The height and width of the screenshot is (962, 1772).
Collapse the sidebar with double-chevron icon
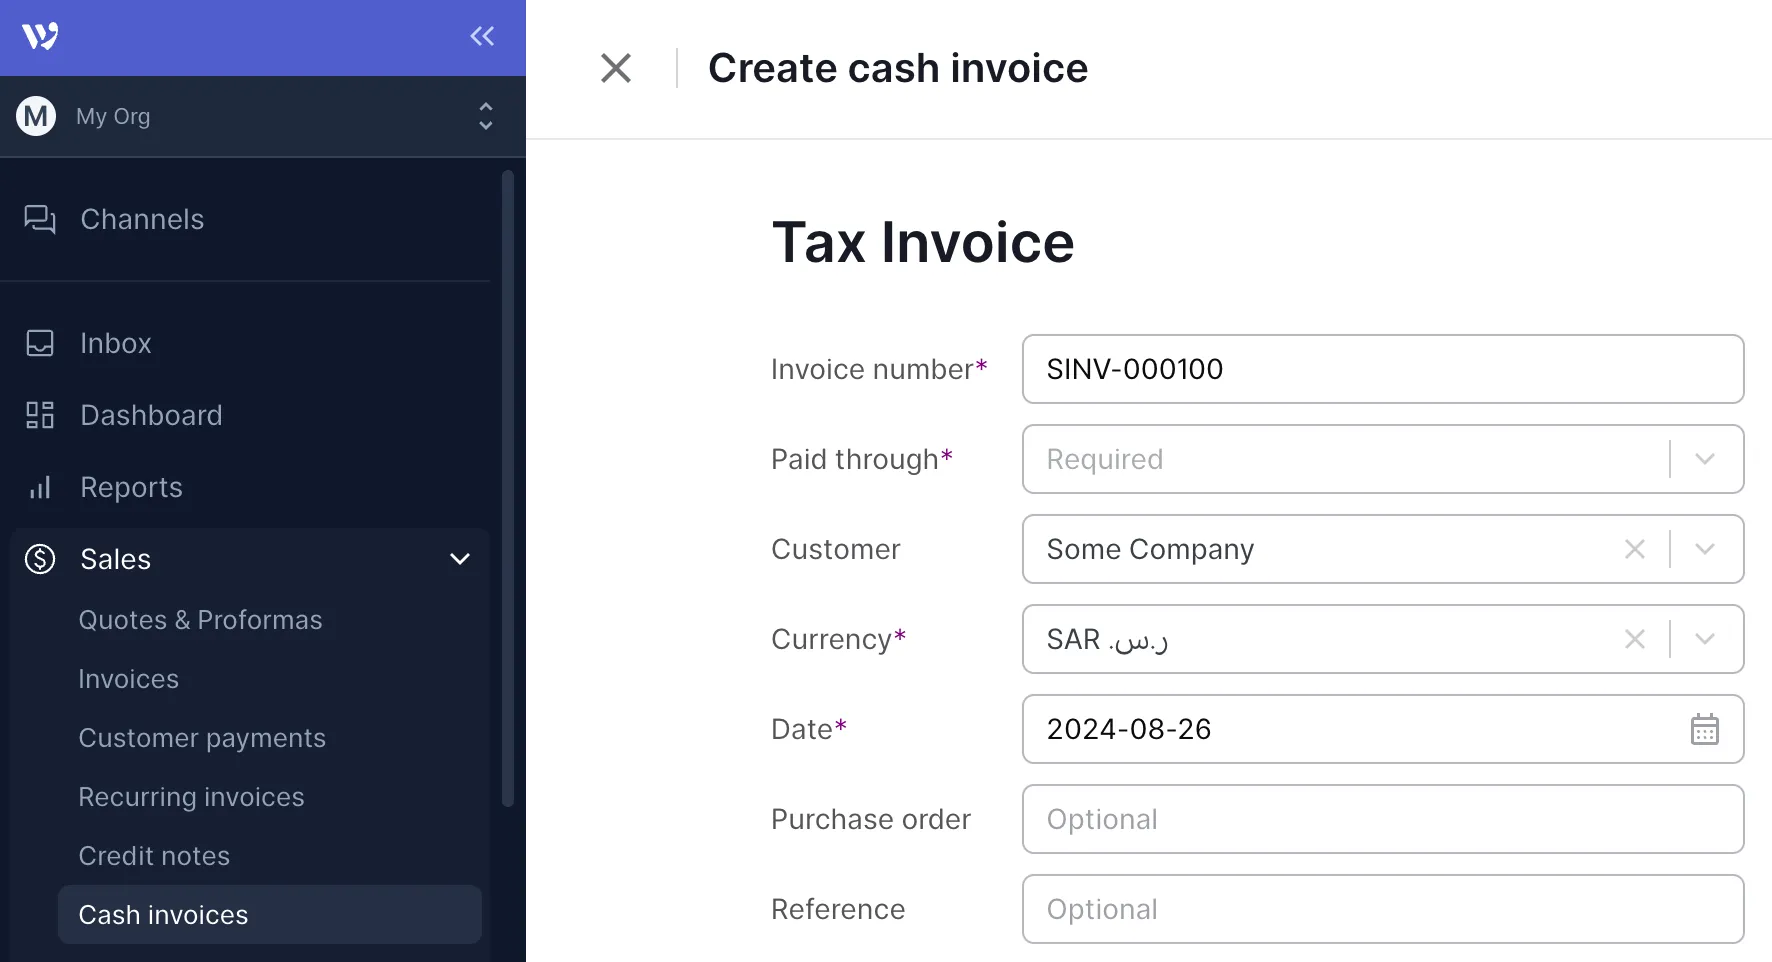(482, 37)
